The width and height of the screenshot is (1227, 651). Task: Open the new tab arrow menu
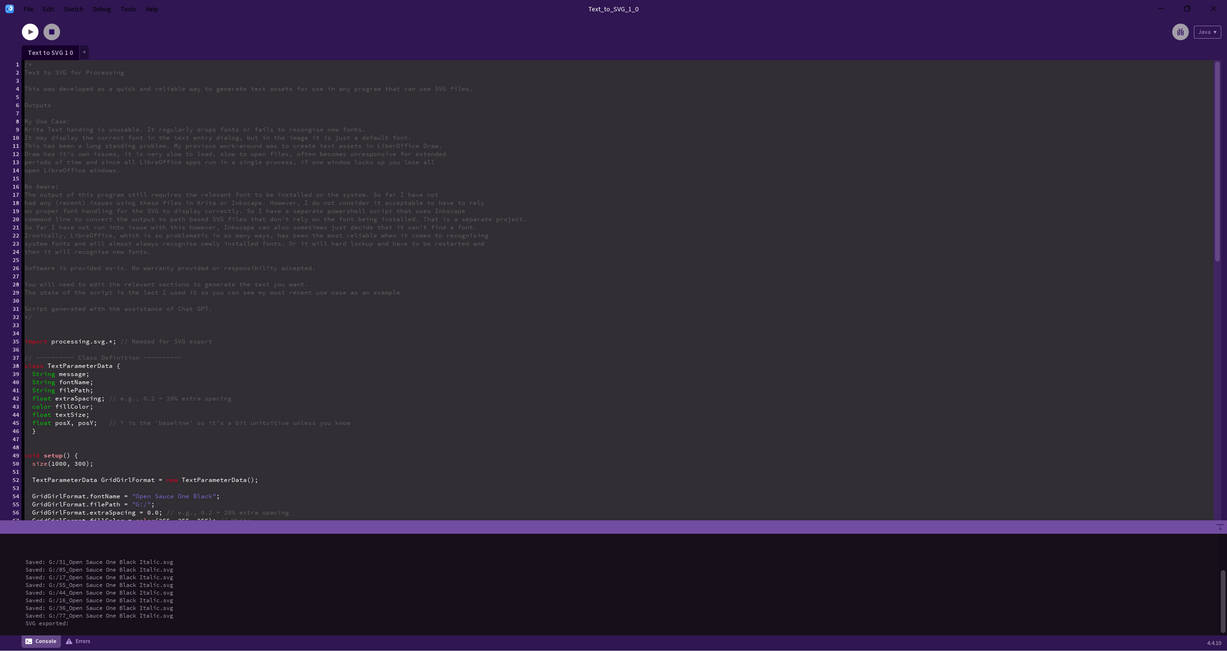pos(84,52)
